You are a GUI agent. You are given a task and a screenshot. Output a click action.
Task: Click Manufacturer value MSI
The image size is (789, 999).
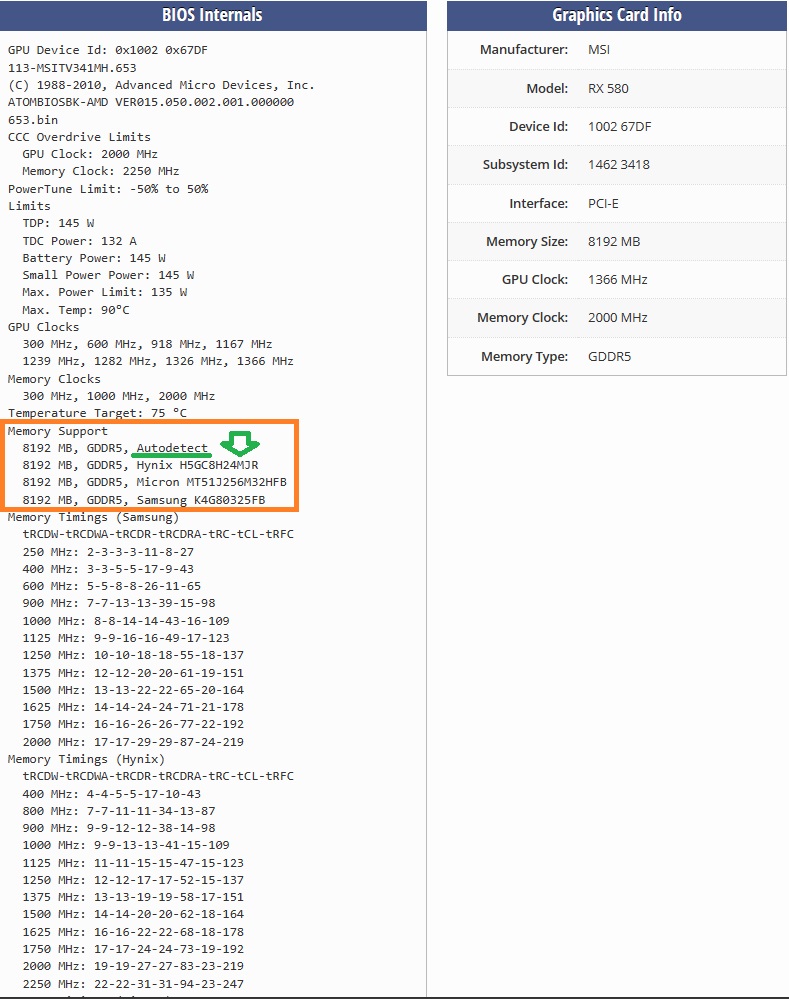point(599,50)
